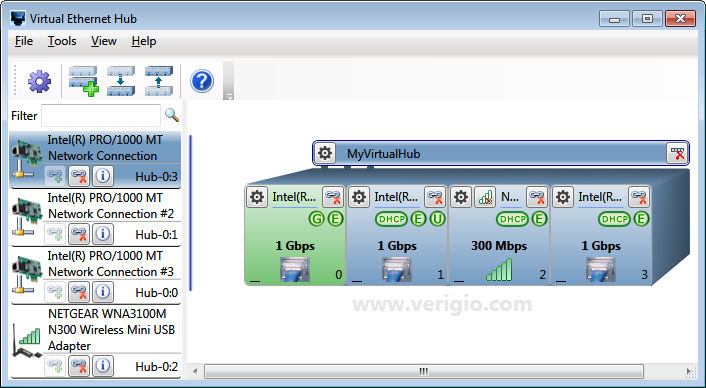Image resolution: width=706 pixels, height=388 pixels.
Task: Click detach link icon for Hub-0:0 adapter
Action: [x=79, y=292]
